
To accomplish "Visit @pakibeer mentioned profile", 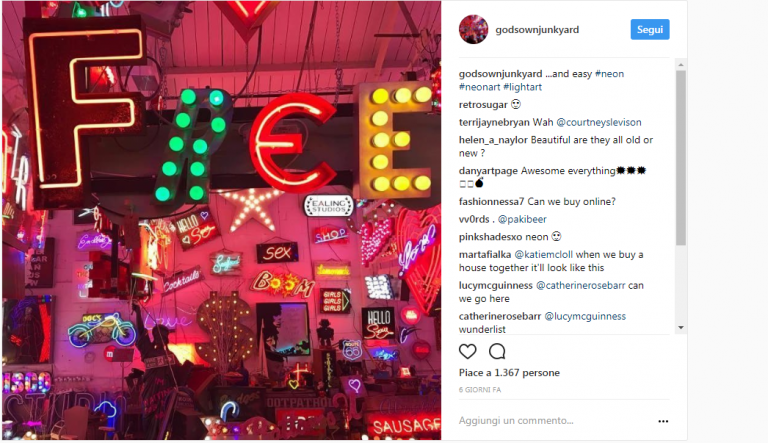I will tap(522, 219).
